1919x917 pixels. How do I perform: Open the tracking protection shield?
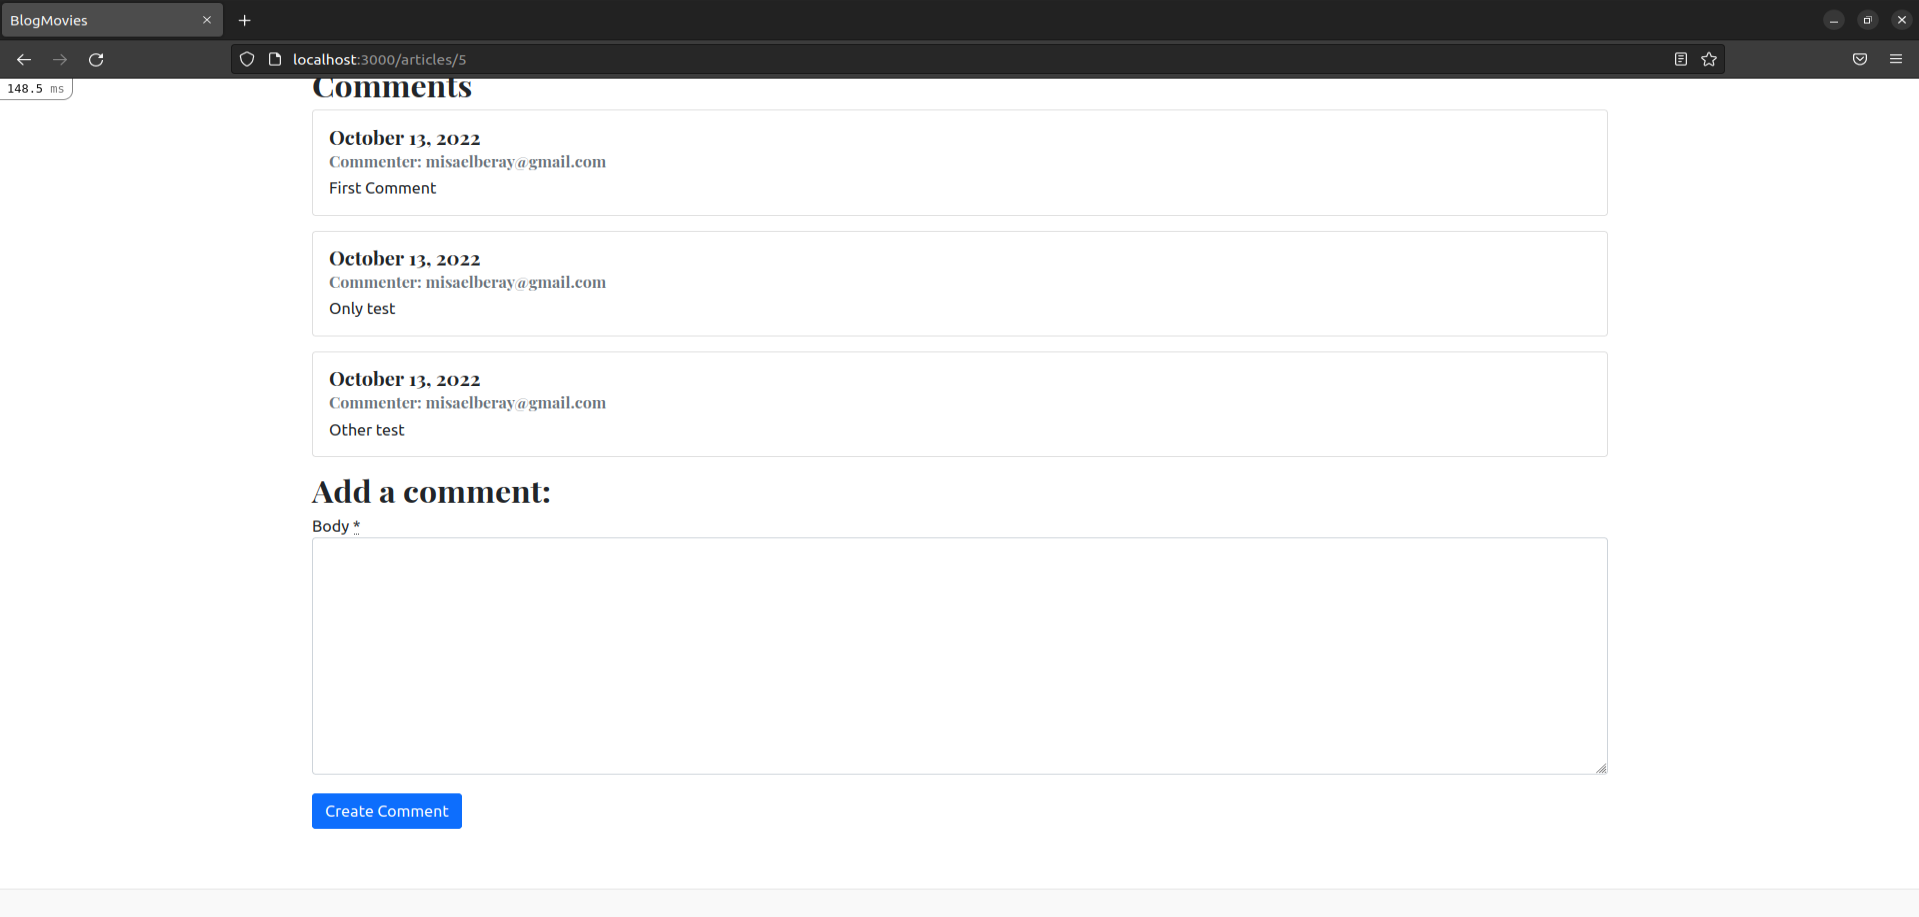[246, 59]
